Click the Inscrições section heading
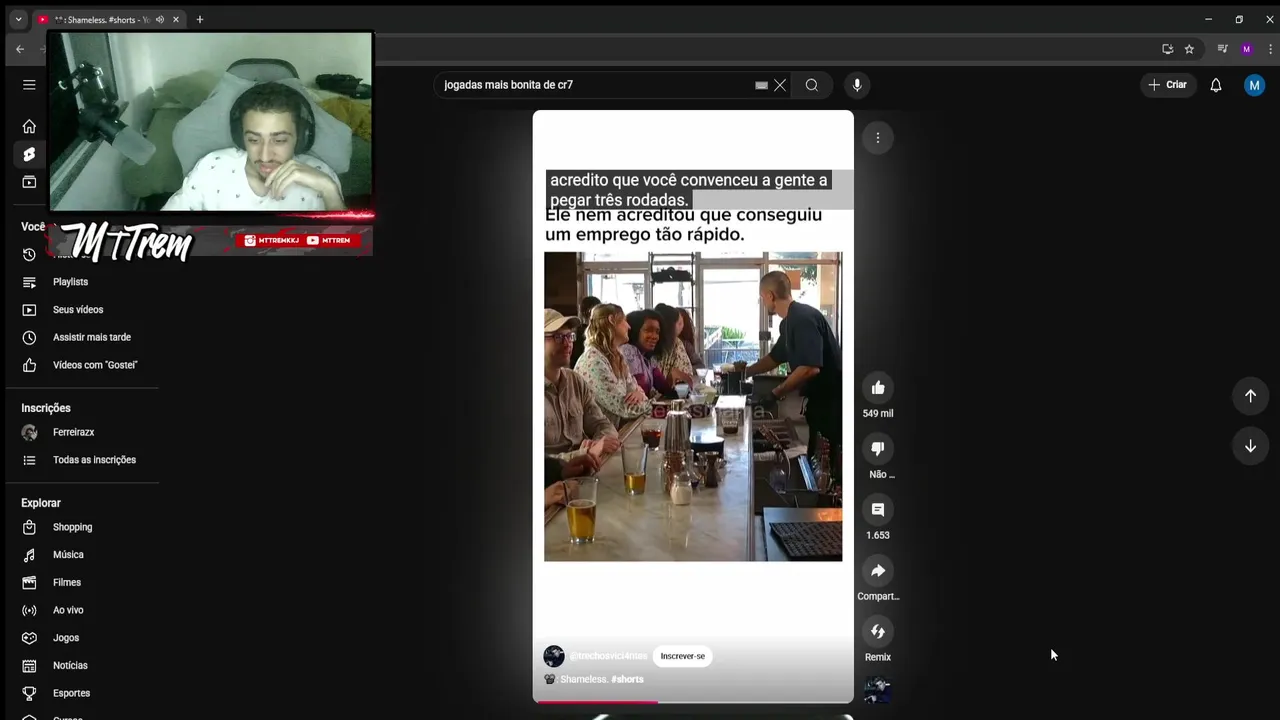1280x720 pixels. coord(46,408)
